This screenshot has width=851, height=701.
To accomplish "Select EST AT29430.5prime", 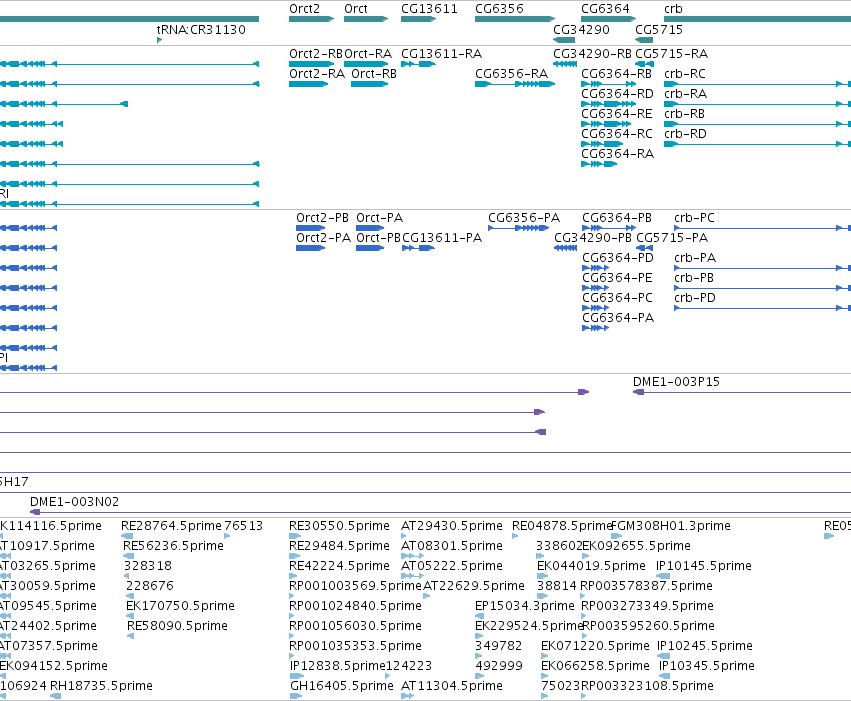I will (x=404, y=536).
